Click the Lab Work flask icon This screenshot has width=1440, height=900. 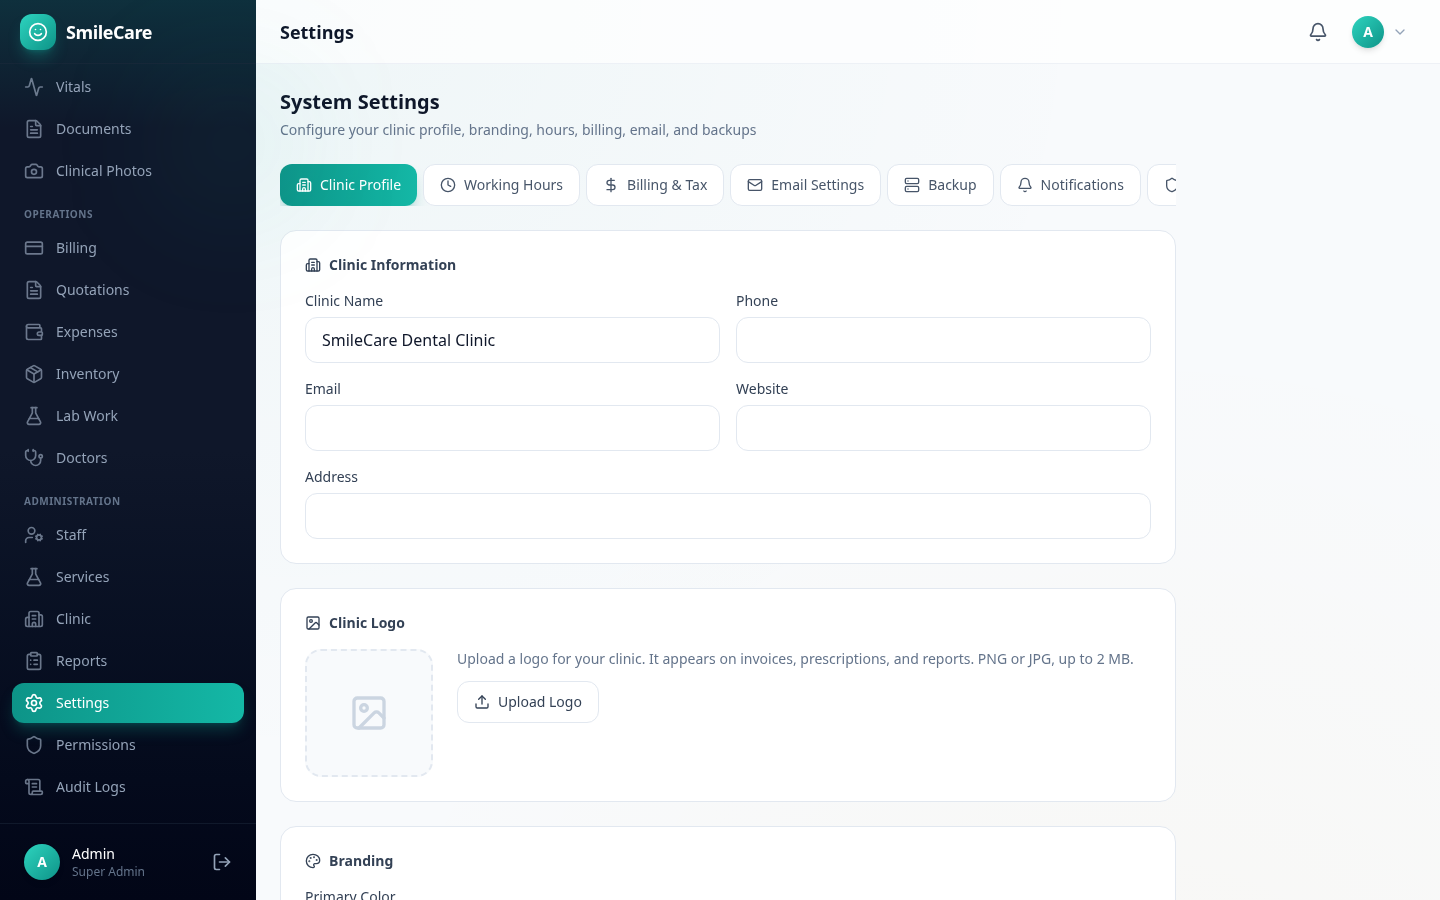(34, 416)
